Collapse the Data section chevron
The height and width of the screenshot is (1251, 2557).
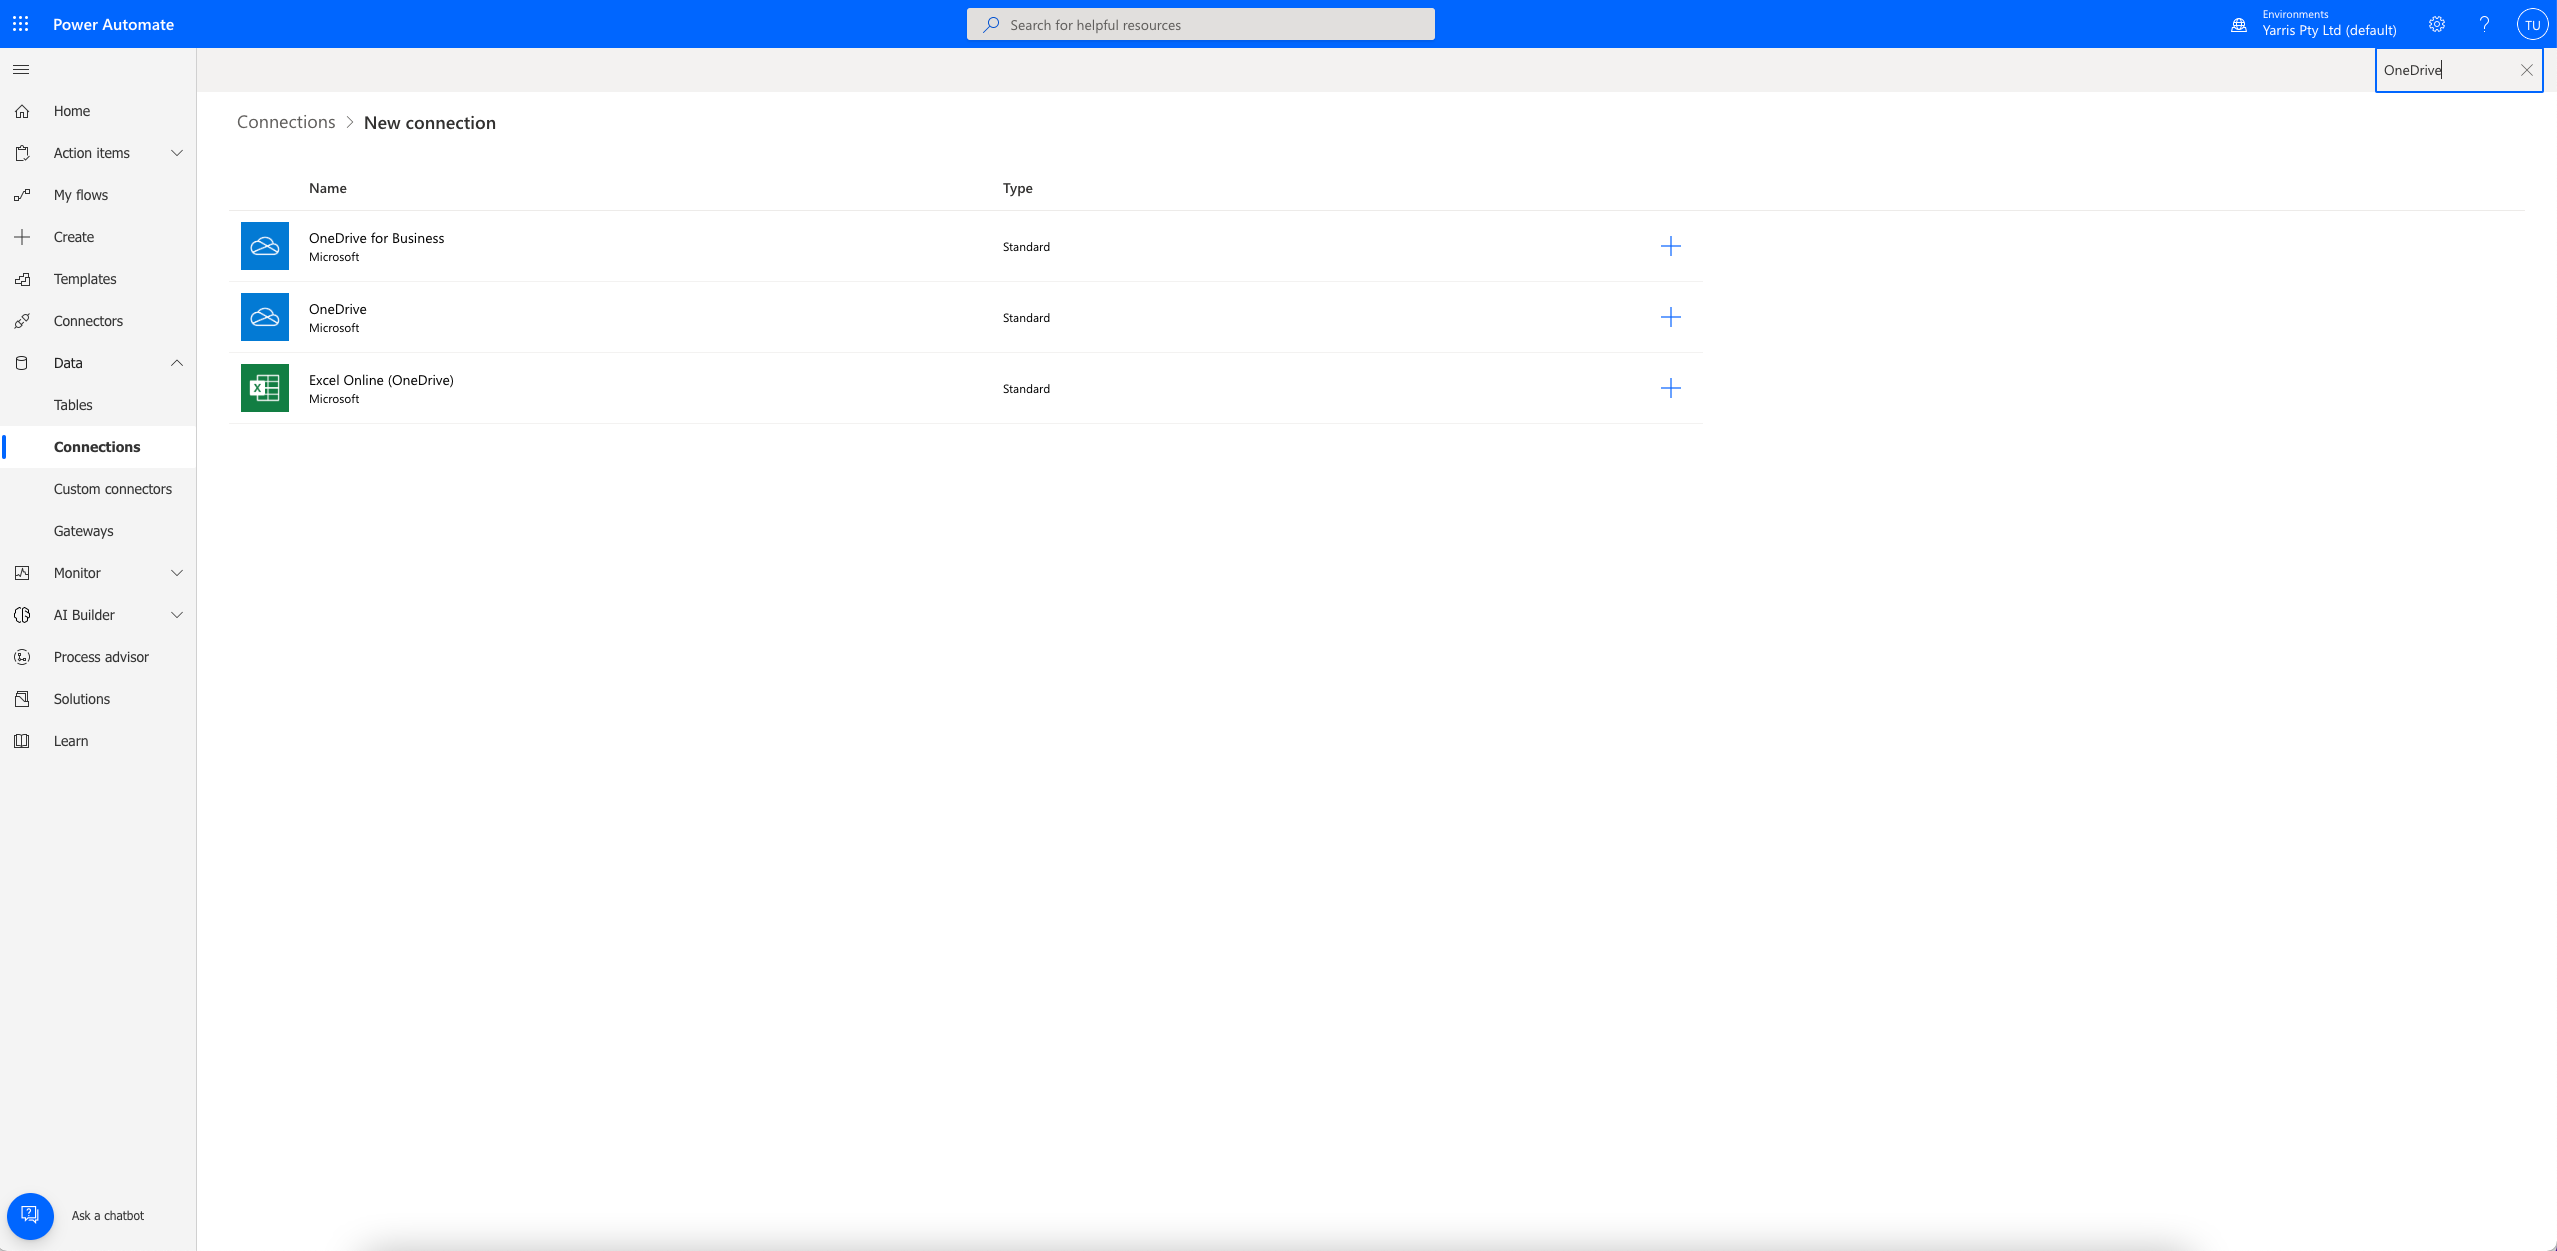pyautogui.click(x=177, y=363)
